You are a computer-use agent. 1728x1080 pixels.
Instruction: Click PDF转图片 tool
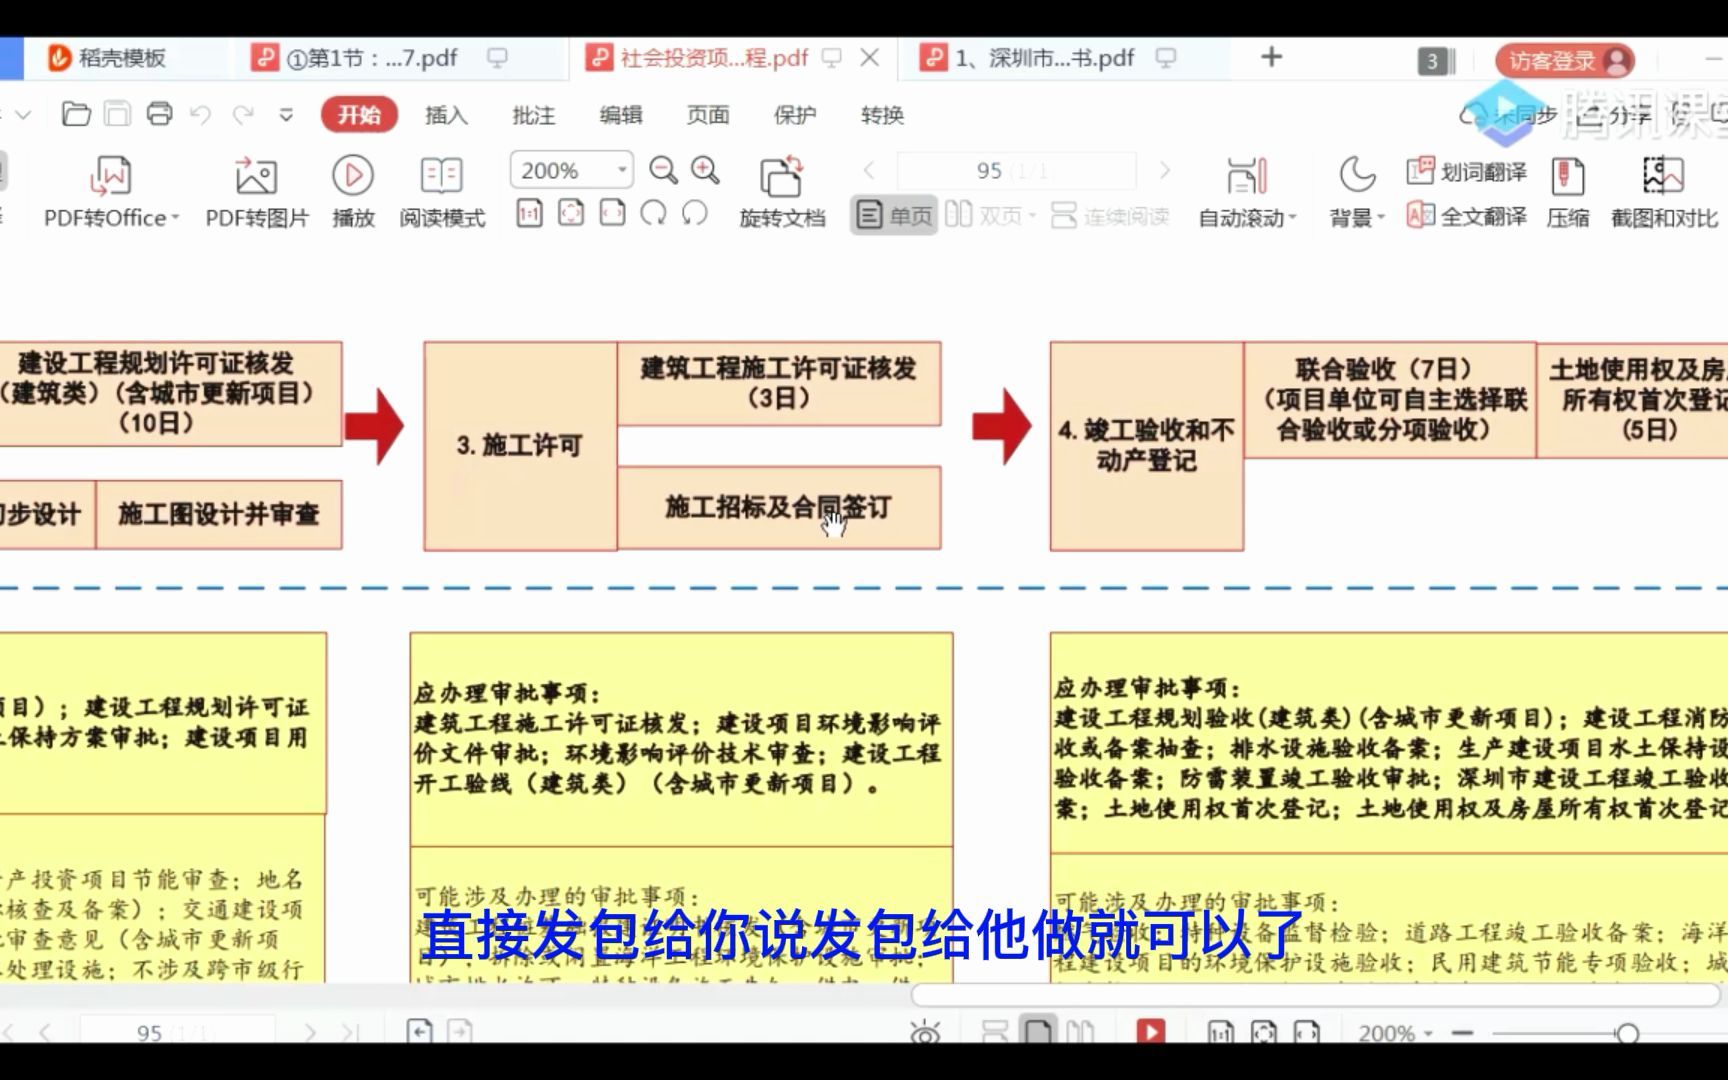pos(257,192)
